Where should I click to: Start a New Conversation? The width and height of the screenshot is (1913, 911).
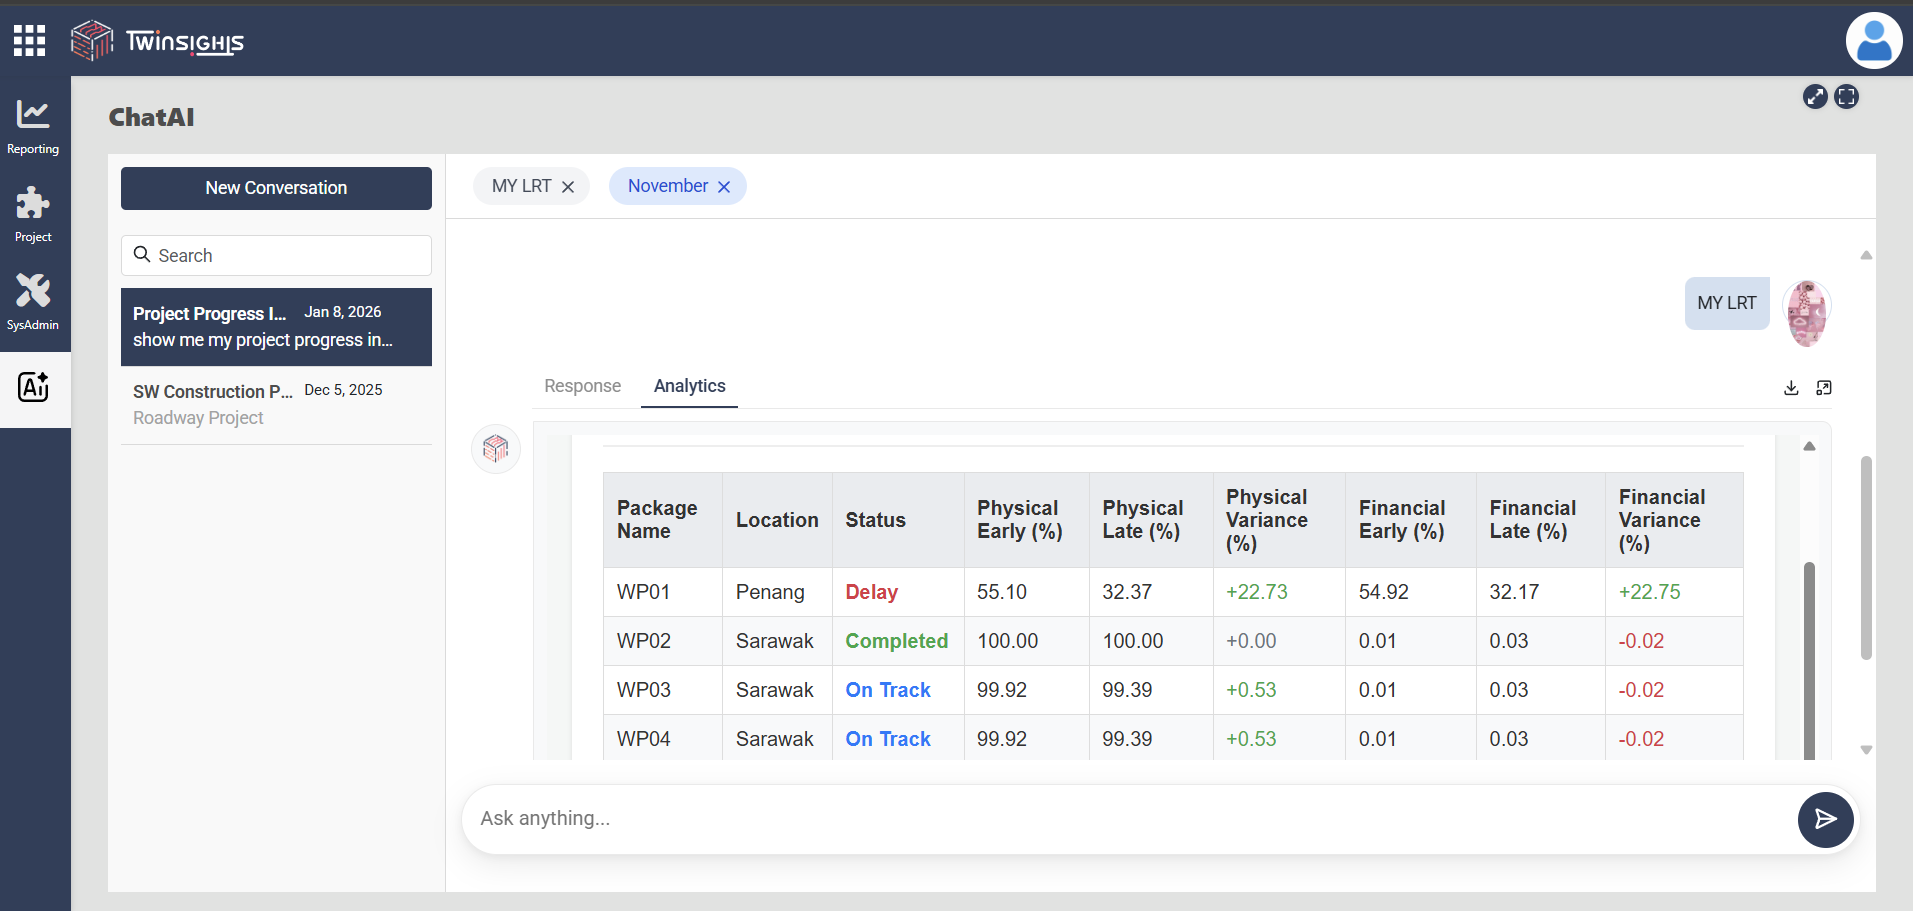(x=276, y=188)
